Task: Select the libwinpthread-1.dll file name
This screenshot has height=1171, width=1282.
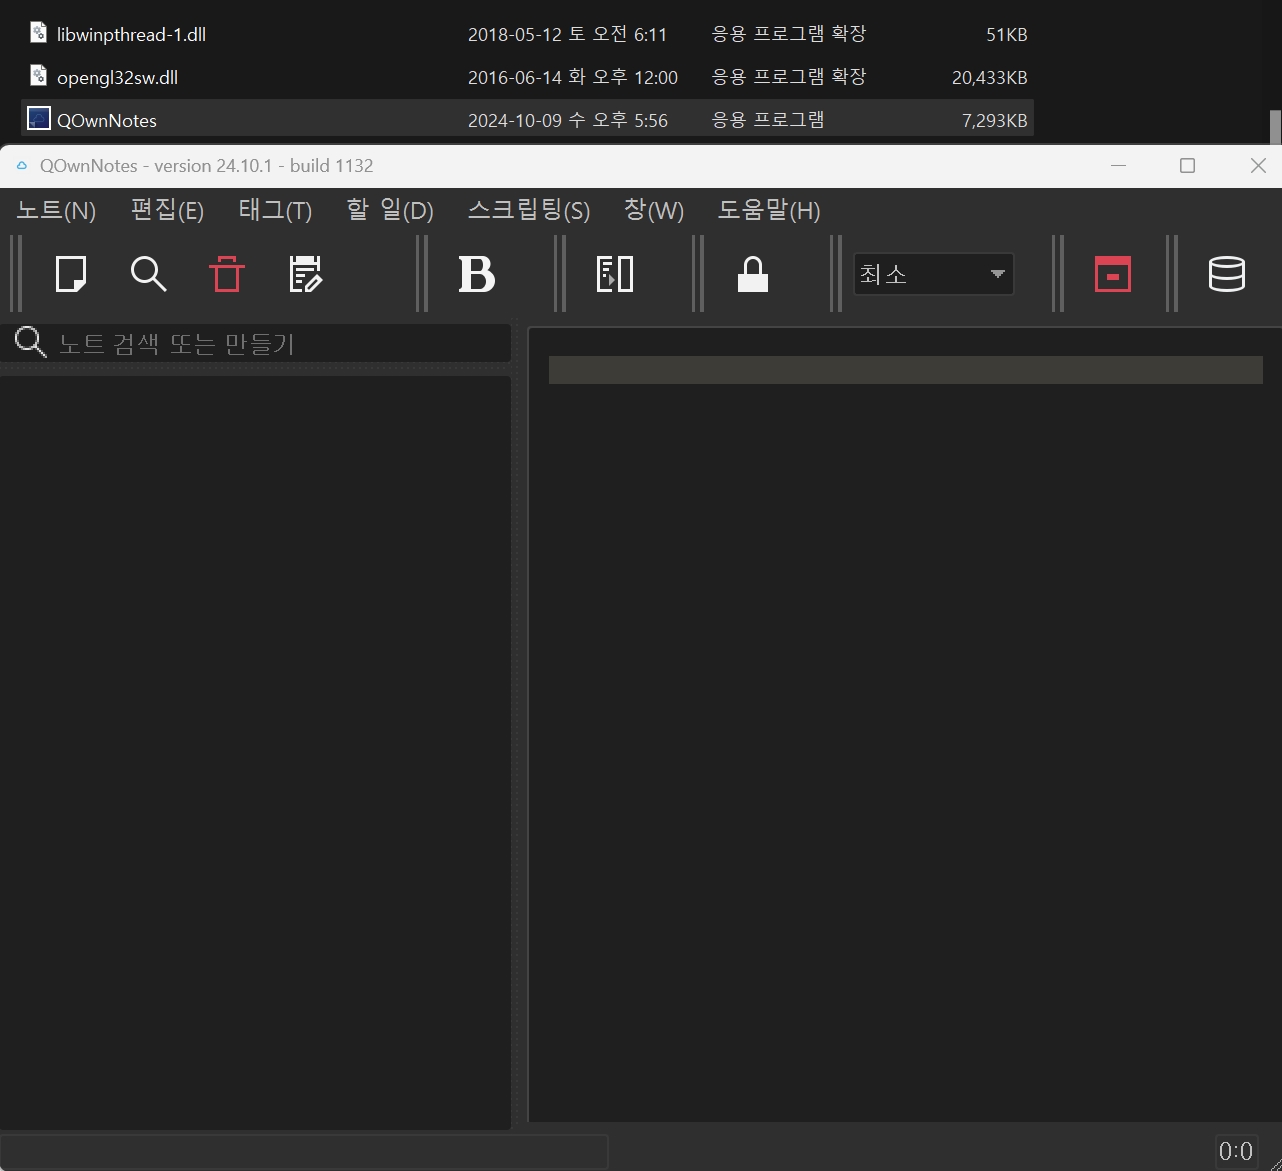Action: tap(131, 34)
